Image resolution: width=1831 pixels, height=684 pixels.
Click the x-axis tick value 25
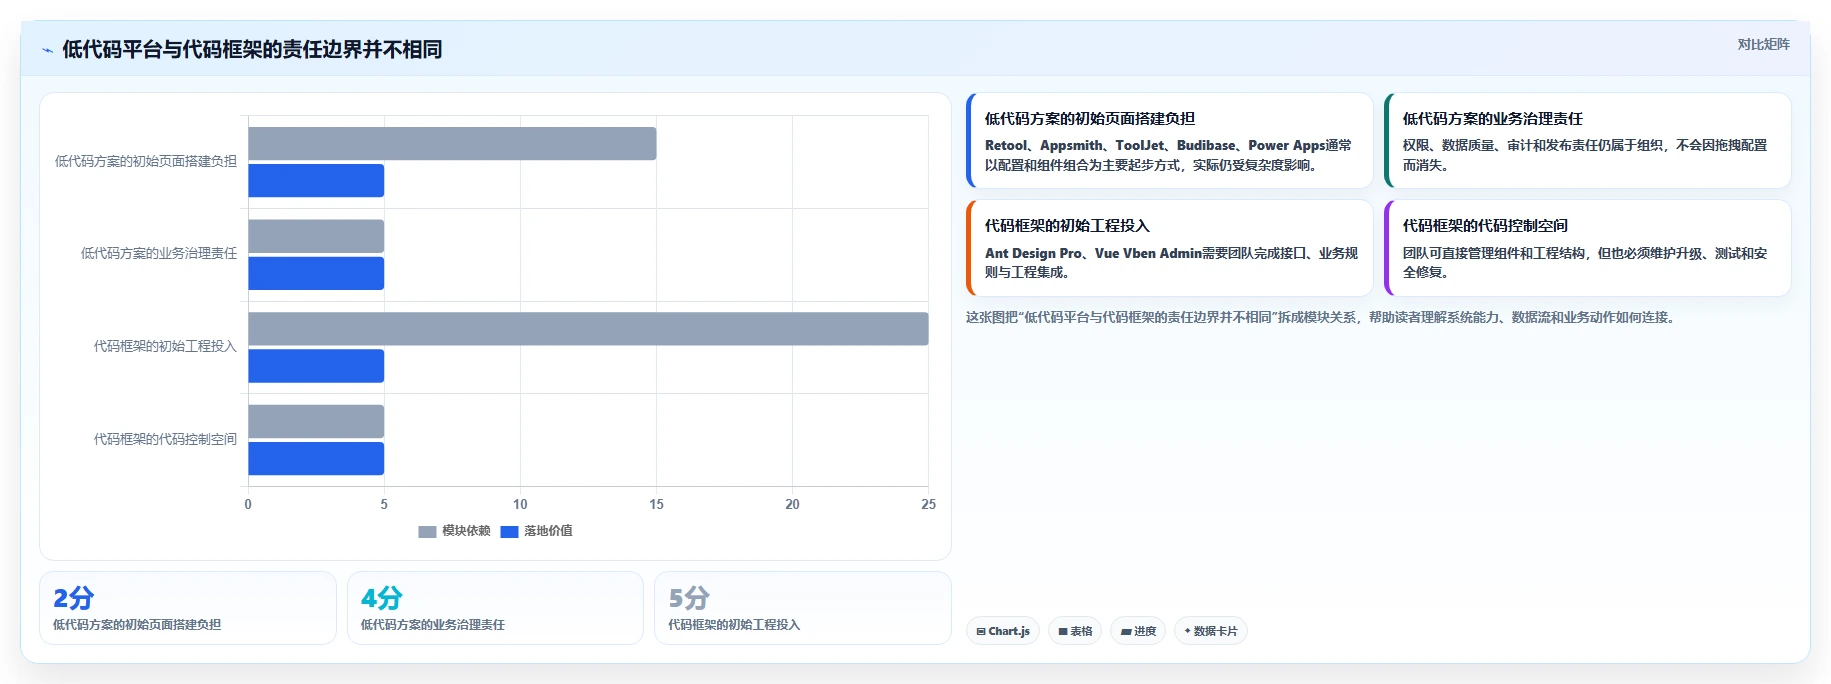pos(928,504)
